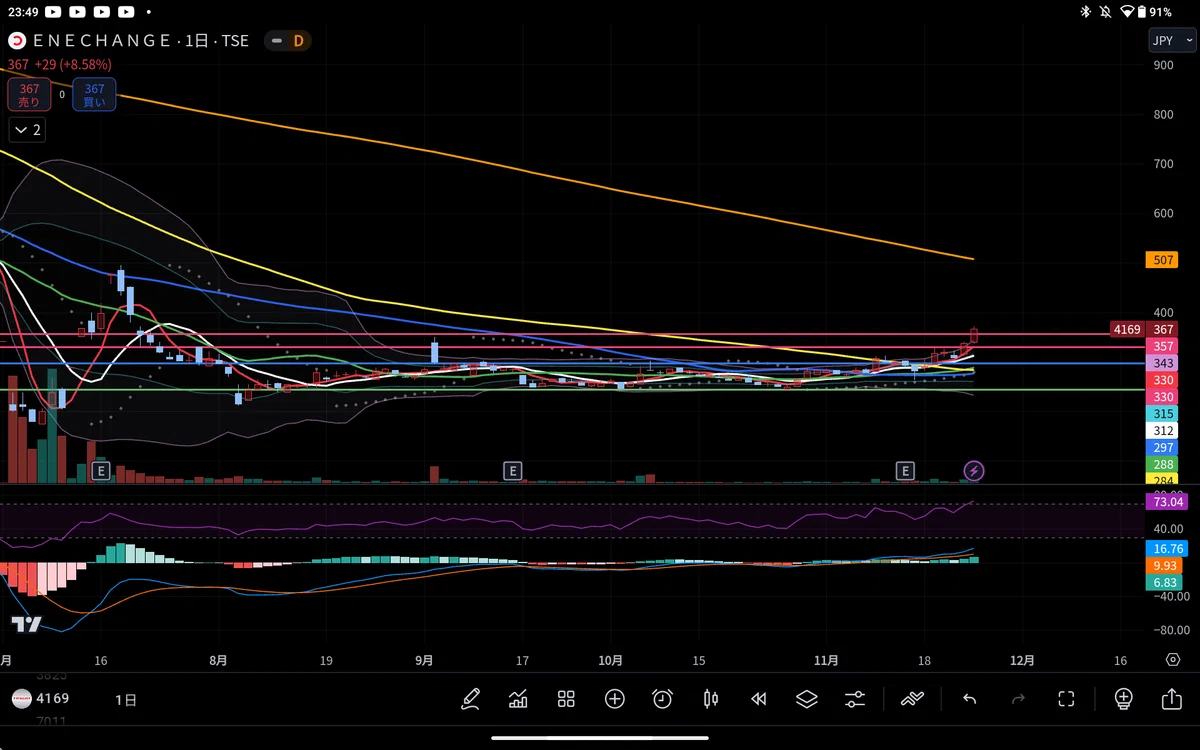Image resolution: width=1200 pixels, height=750 pixels.
Task: Open the layout grid icon
Action: [x=566, y=699]
